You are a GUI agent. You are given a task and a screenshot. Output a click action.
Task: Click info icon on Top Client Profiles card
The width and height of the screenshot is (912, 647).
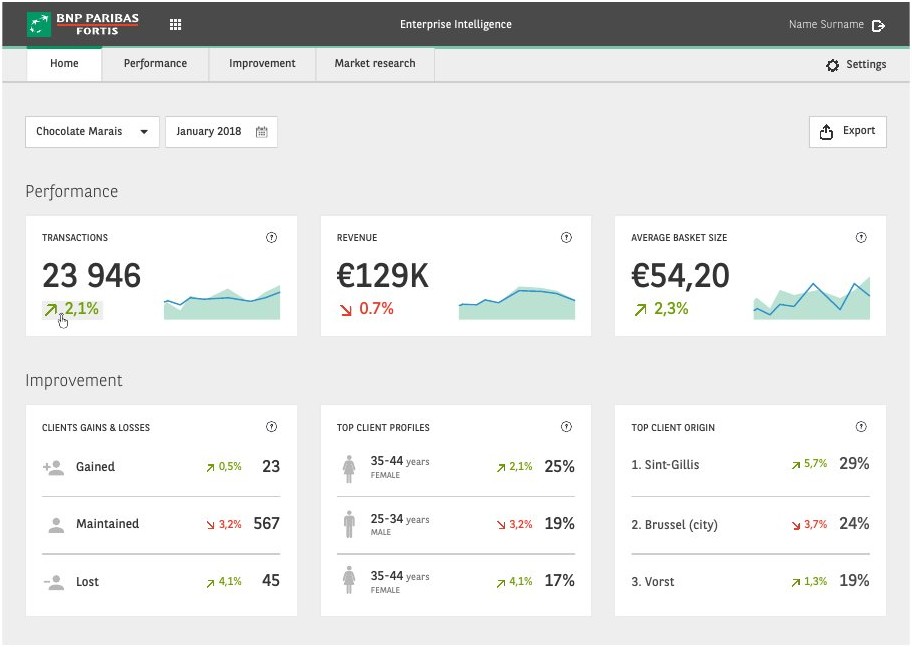566,426
